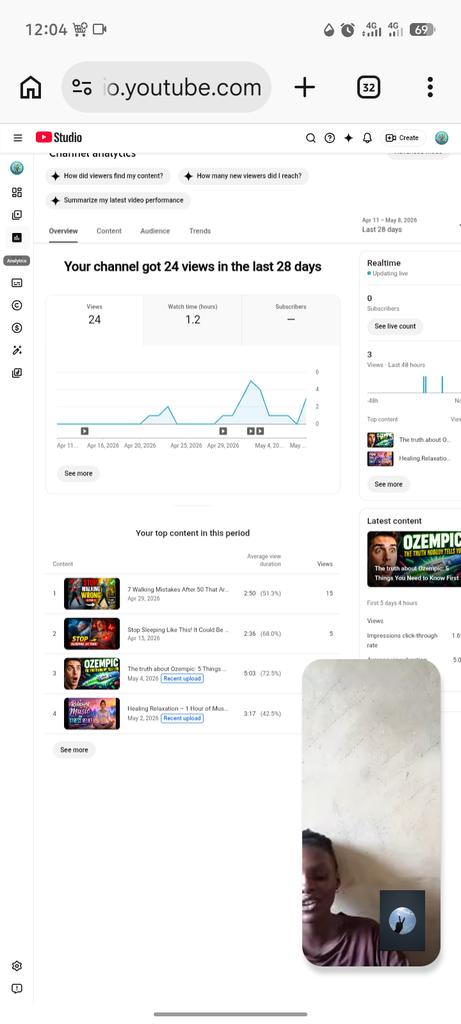Click the Send feedback sidebar icon
461x1024 pixels.
click(17, 989)
